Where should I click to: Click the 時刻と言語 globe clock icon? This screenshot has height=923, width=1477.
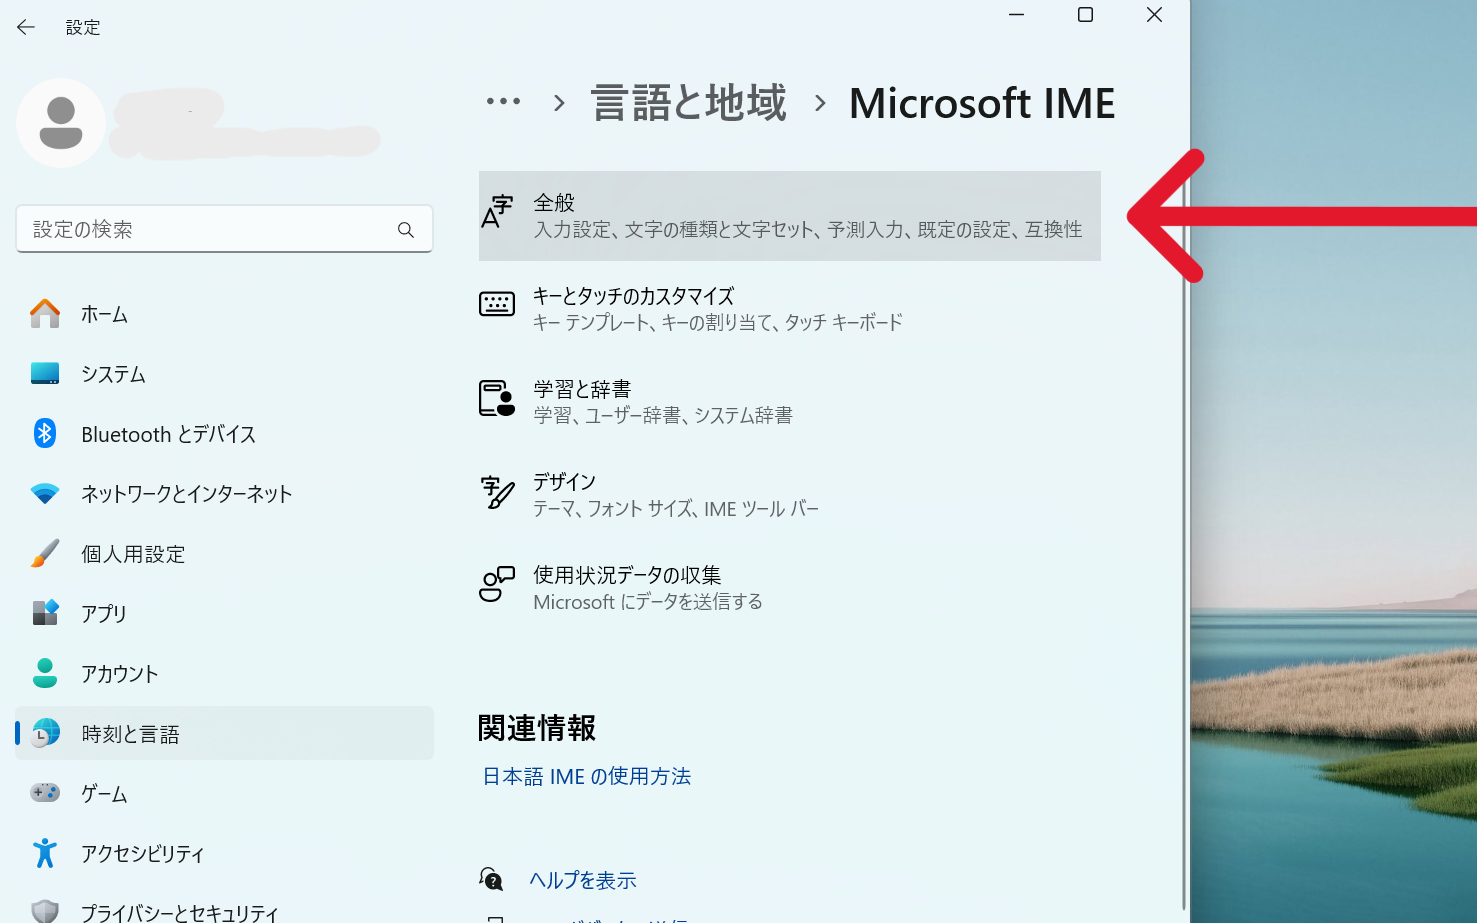pos(45,733)
